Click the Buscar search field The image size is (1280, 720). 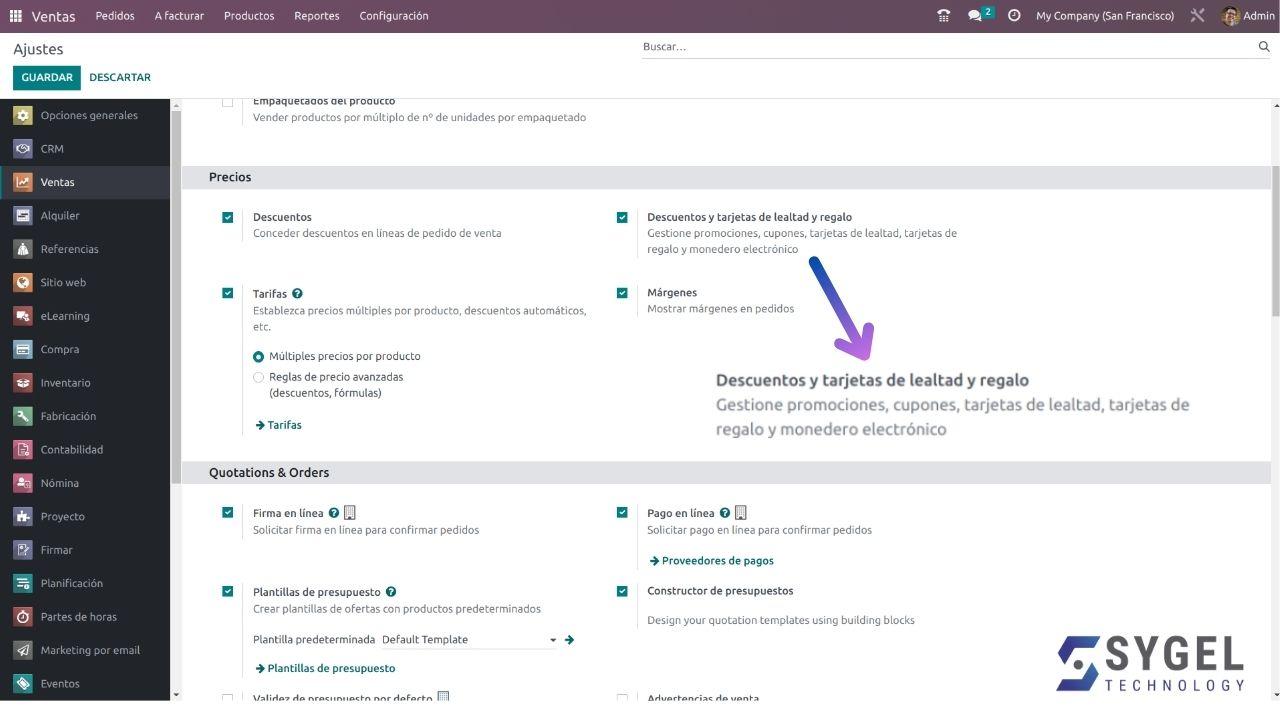point(948,47)
